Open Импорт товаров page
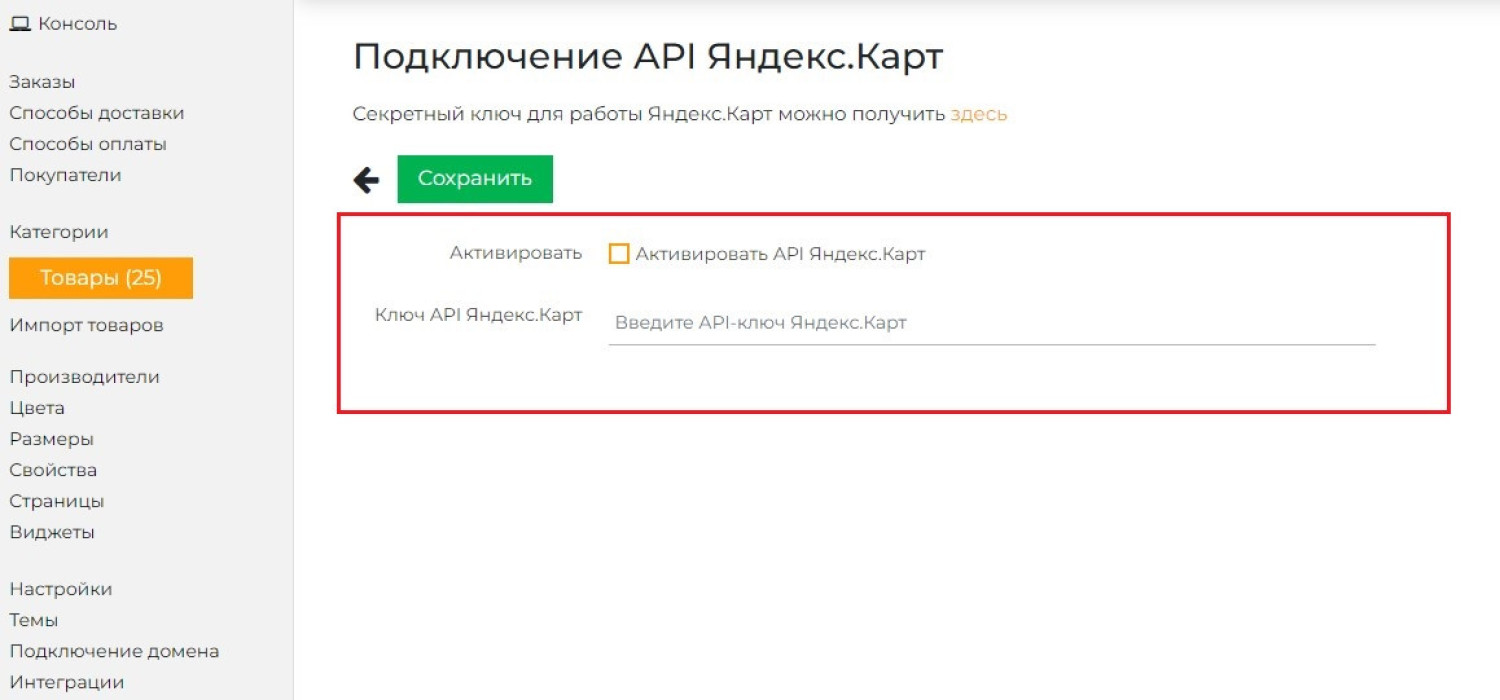This screenshot has width=1500, height=700. click(x=86, y=325)
